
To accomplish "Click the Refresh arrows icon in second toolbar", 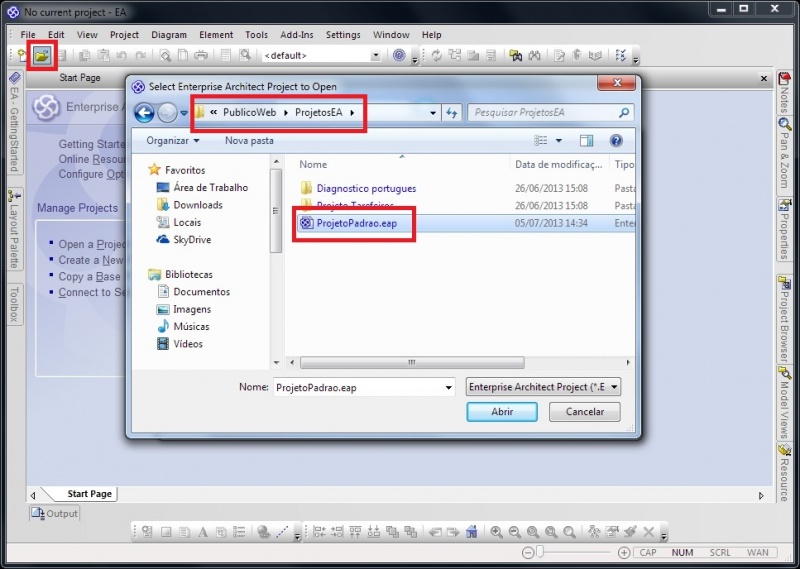I will (436, 55).
